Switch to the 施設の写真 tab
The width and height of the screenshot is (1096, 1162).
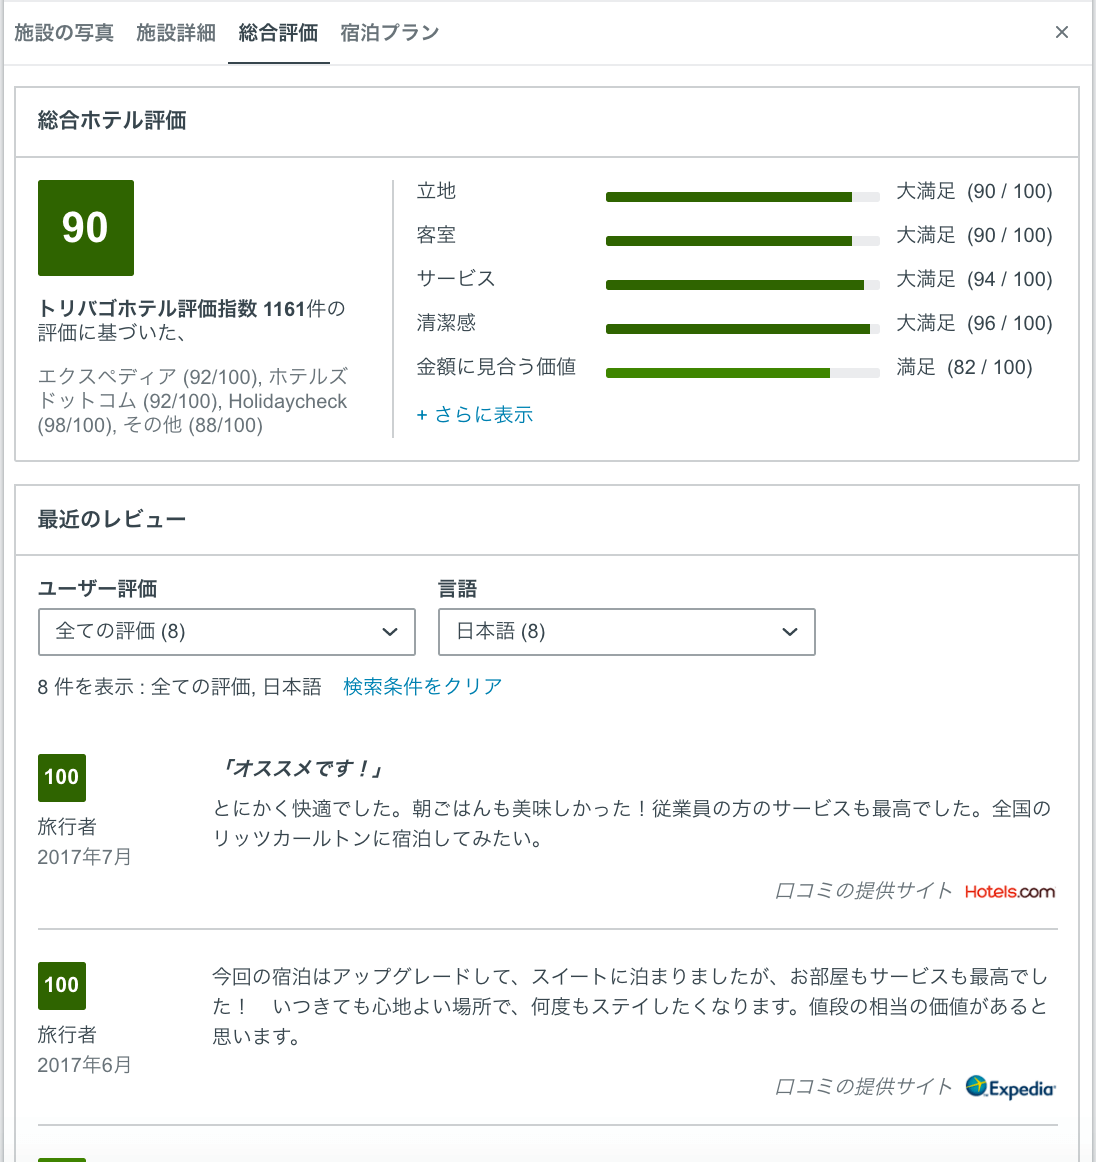click(x=64, y=33)
